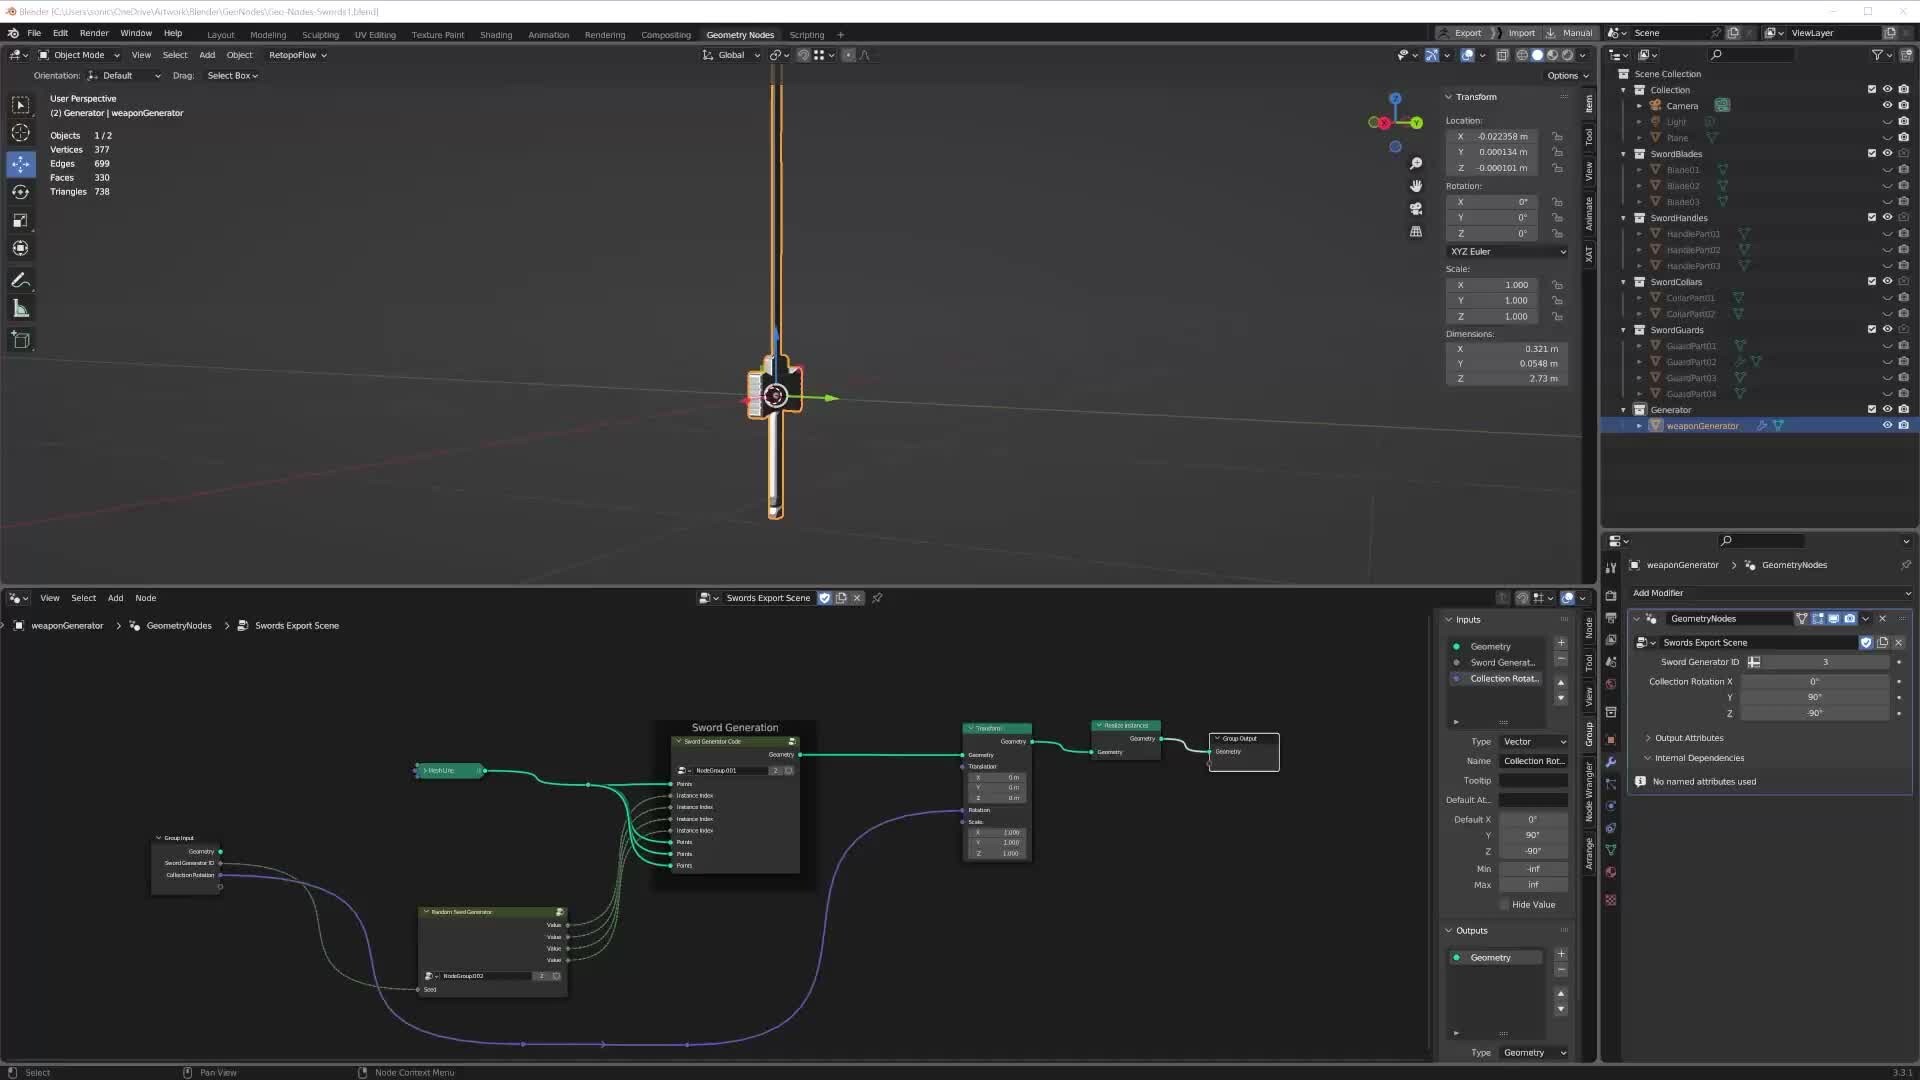Select the Annotate tool
The height and width of the screenshot is (1080, 1920).
click(x=20, y=280)
